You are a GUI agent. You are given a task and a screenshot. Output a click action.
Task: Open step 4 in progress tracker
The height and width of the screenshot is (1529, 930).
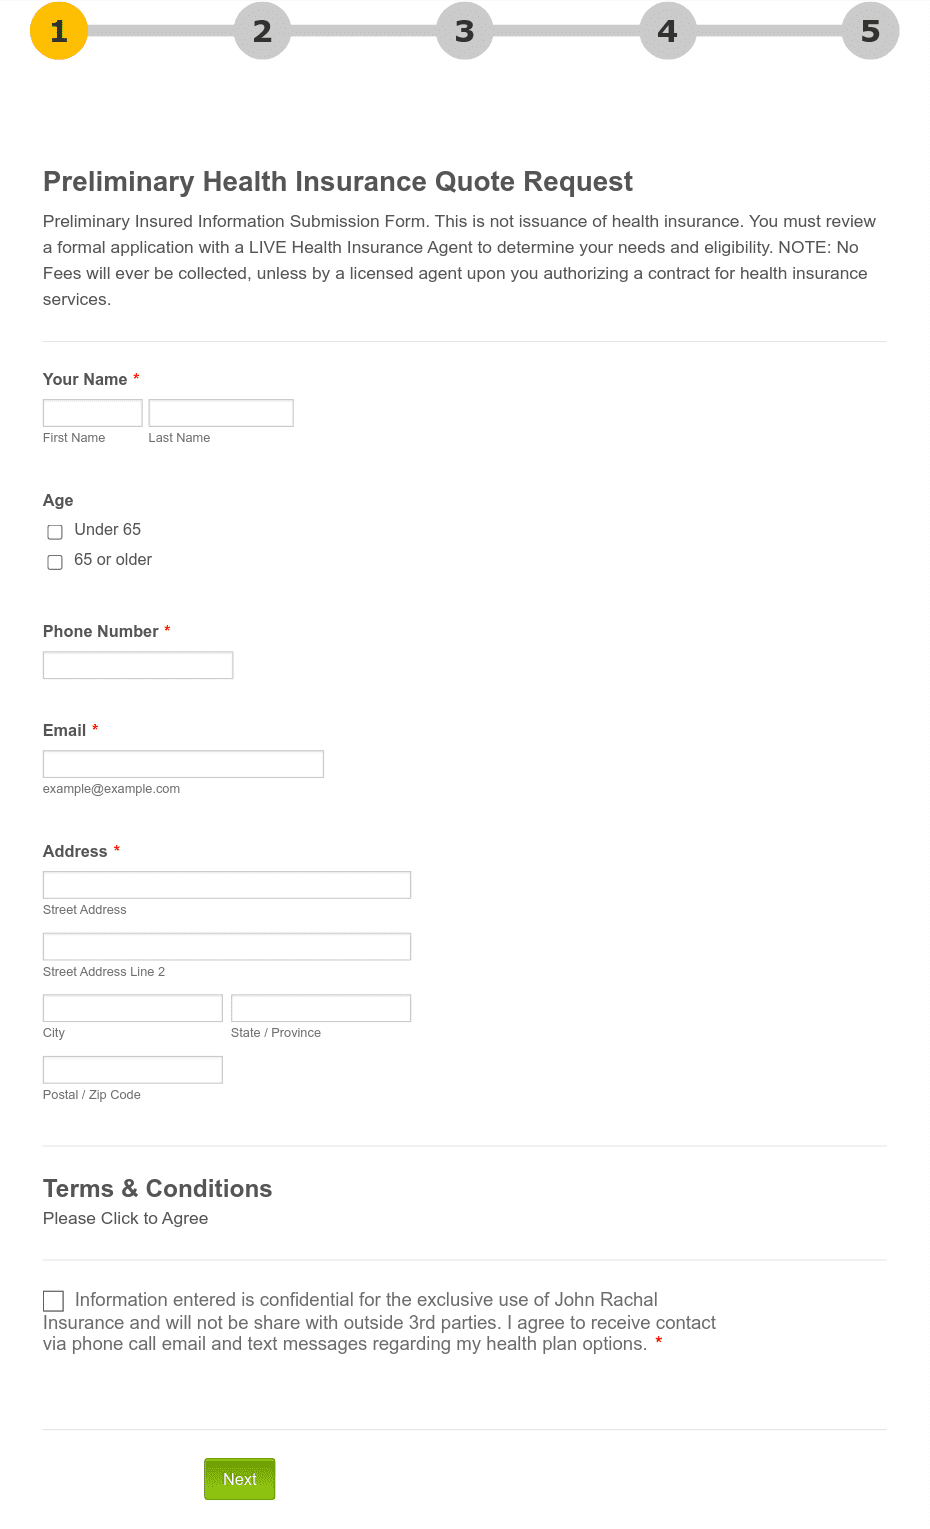click(x=668, y=31)
